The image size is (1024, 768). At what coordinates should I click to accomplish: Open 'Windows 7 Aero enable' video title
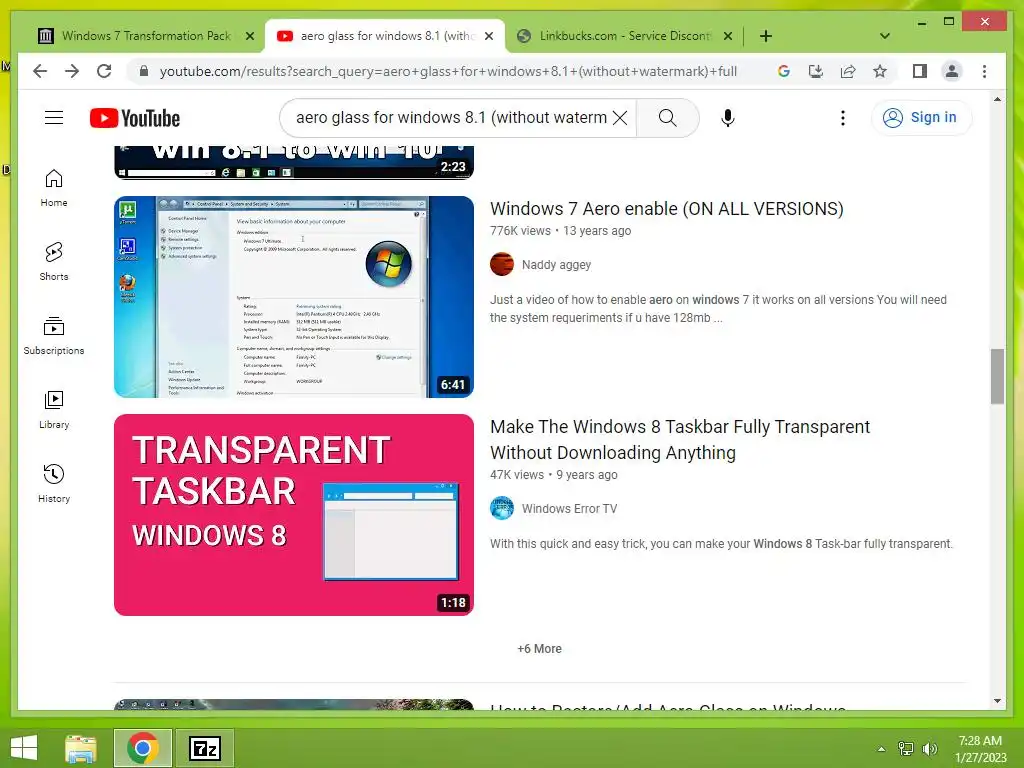coord(667,208)
